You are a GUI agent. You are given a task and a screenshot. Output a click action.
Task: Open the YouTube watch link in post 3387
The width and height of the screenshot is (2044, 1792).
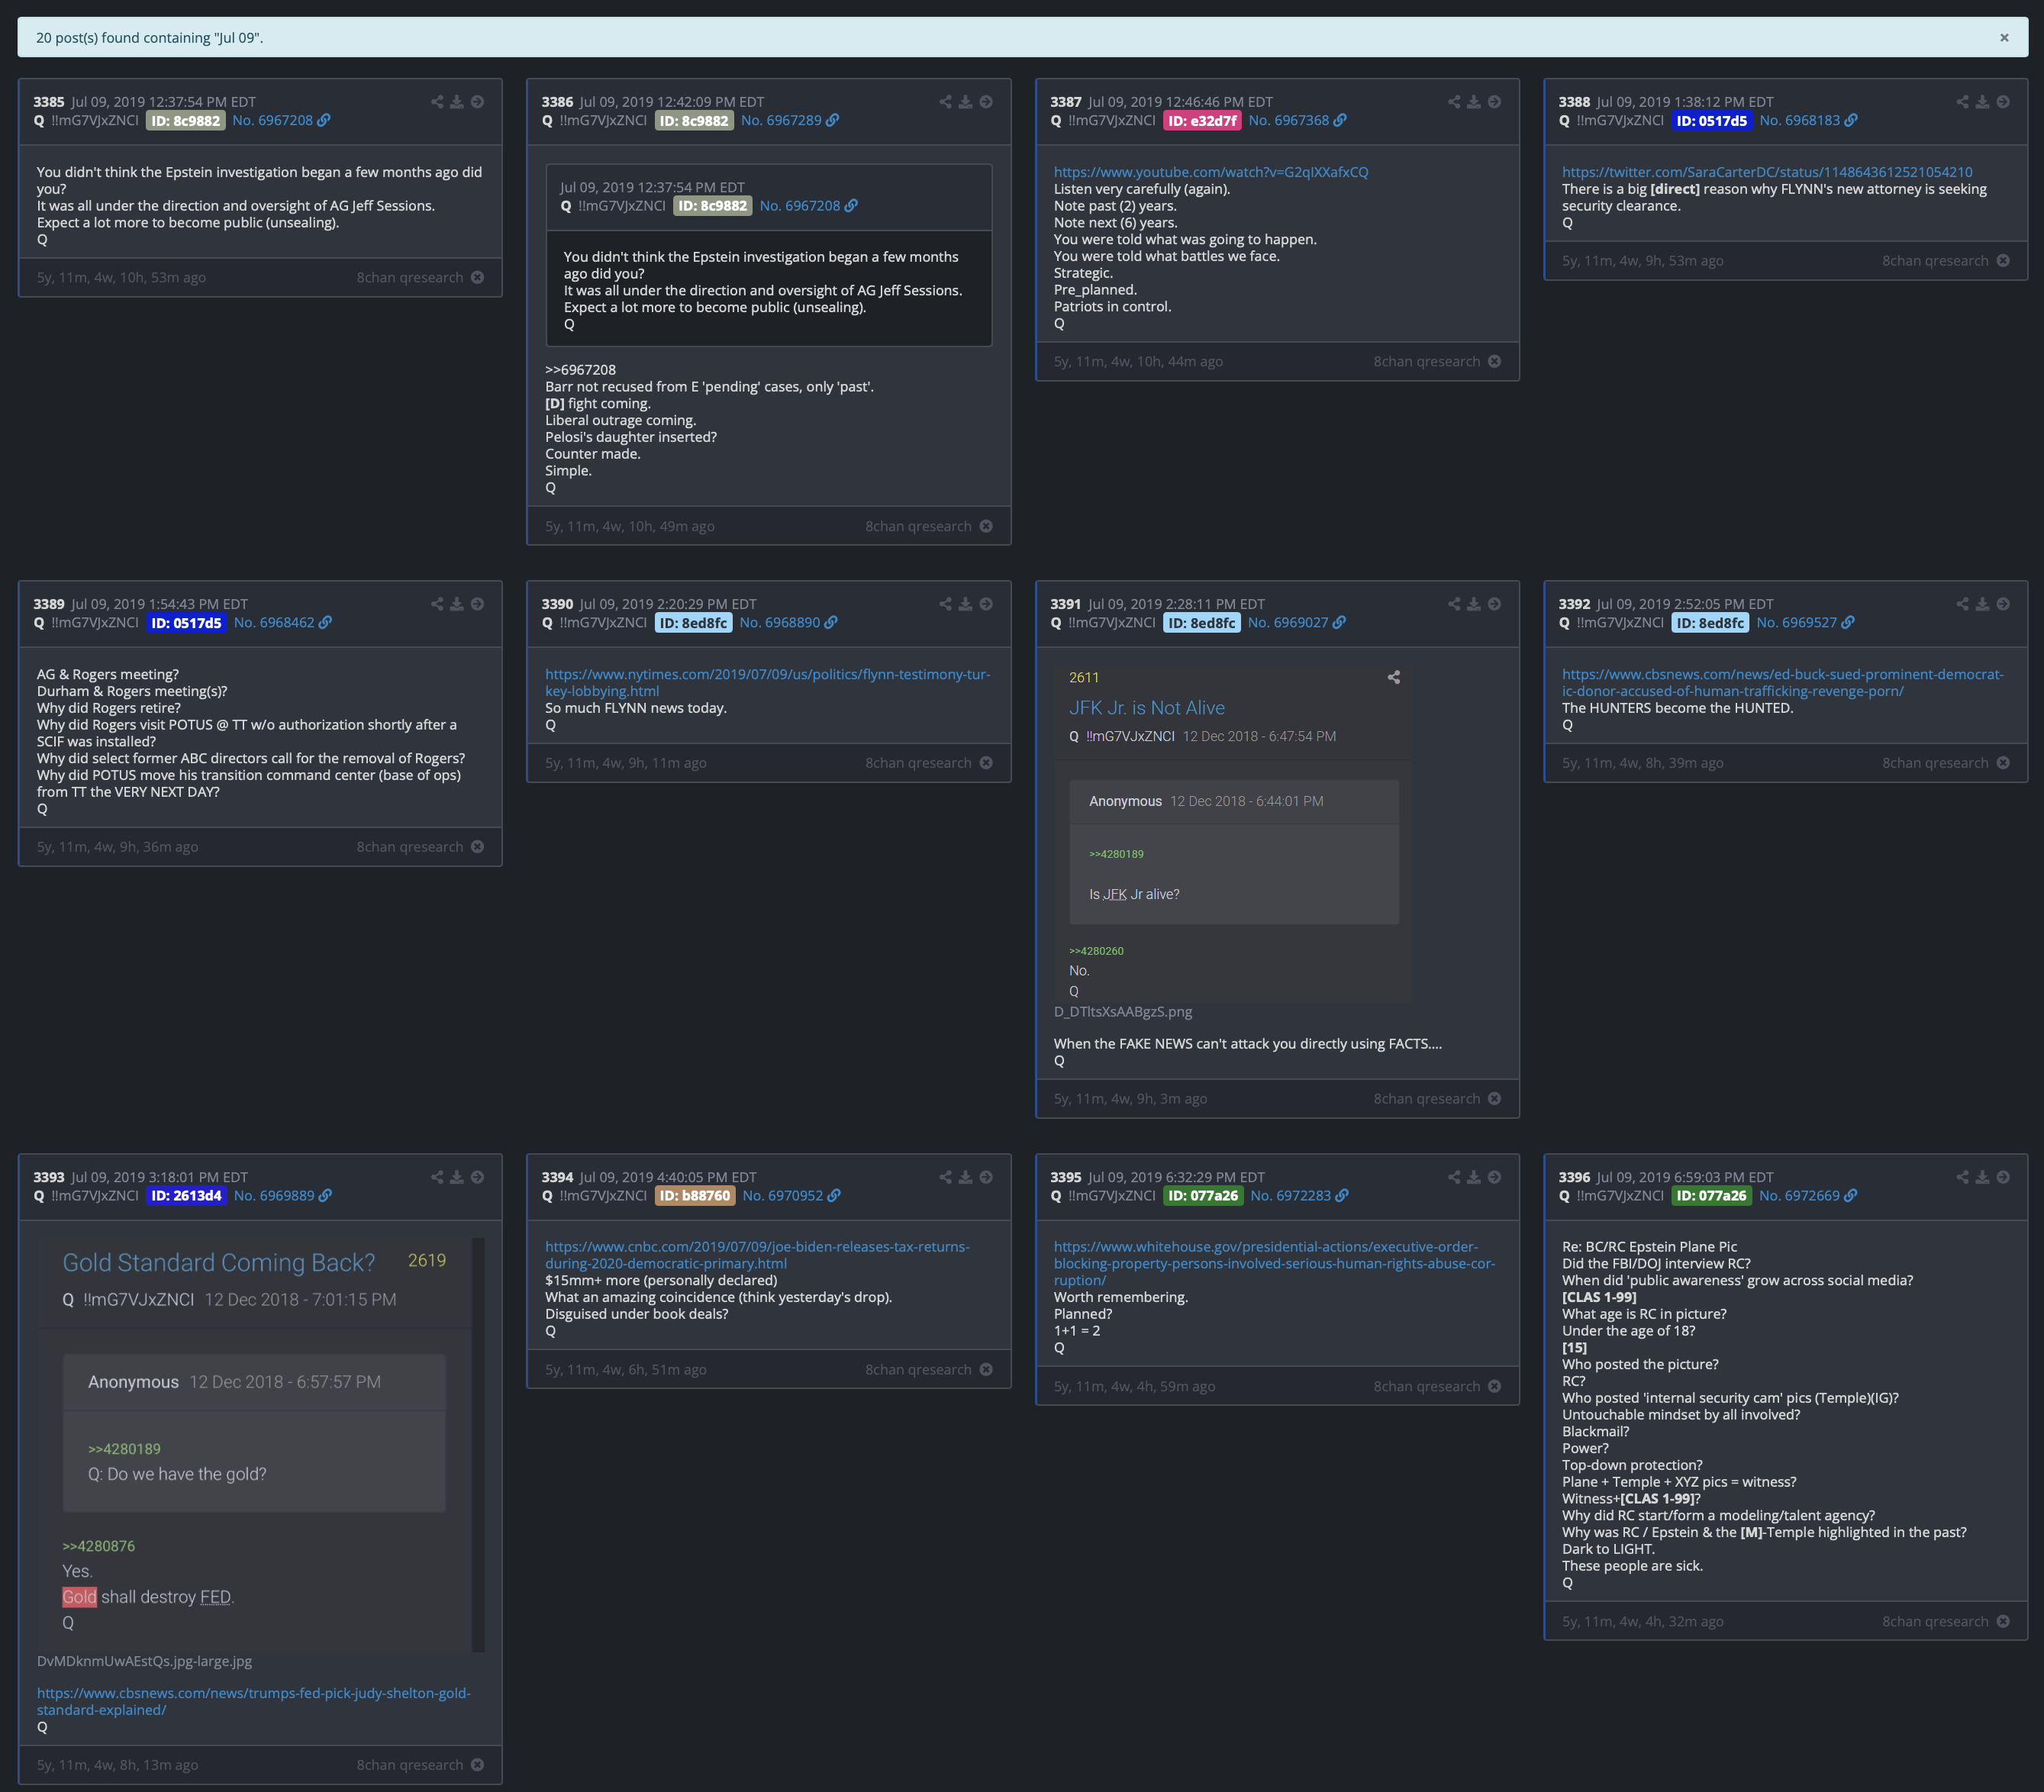[x=1211, y=172]
